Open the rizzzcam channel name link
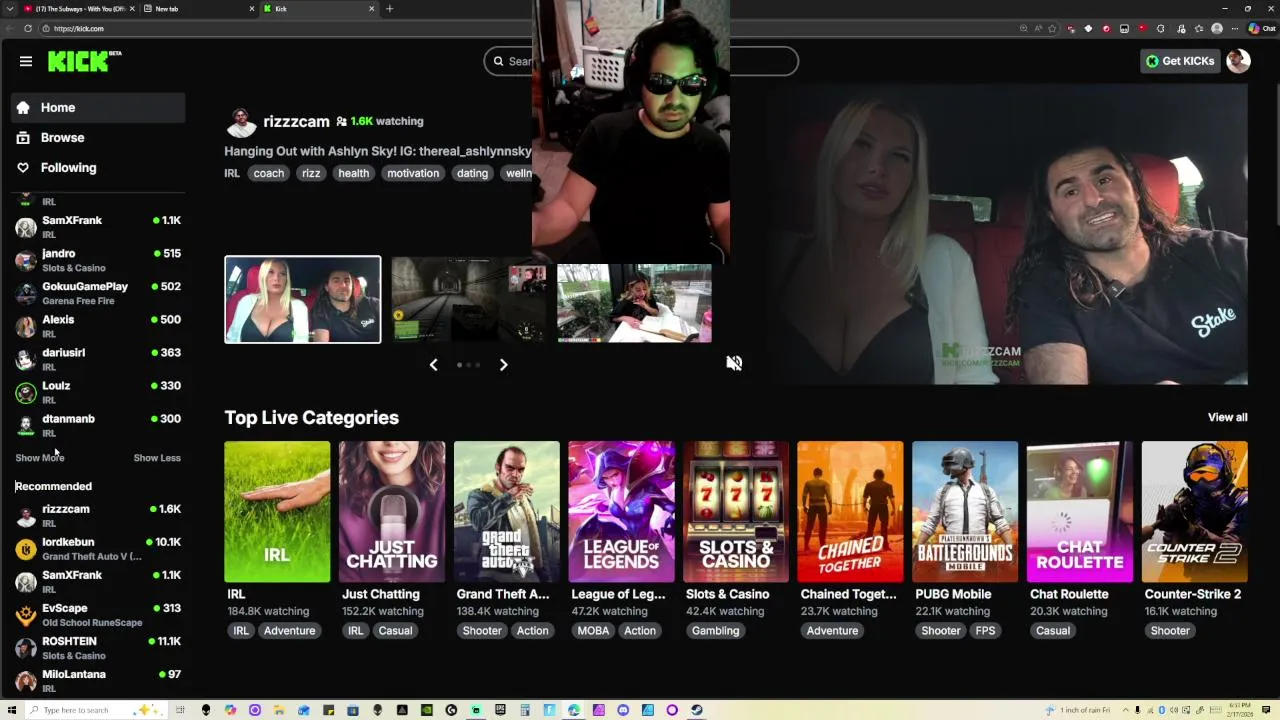Image resolution: width=1280 pixels, height=720 pixels. (x=296, y=121)
